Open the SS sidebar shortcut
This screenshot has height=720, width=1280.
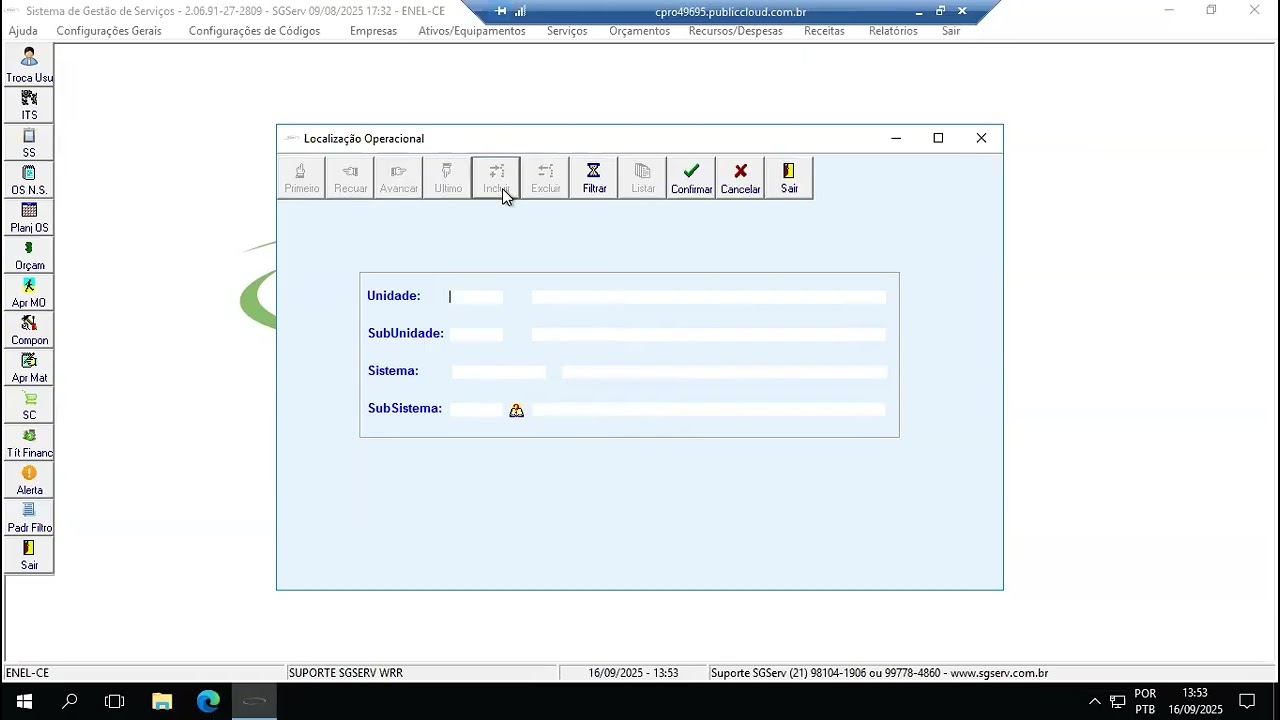tap(29, 142)
